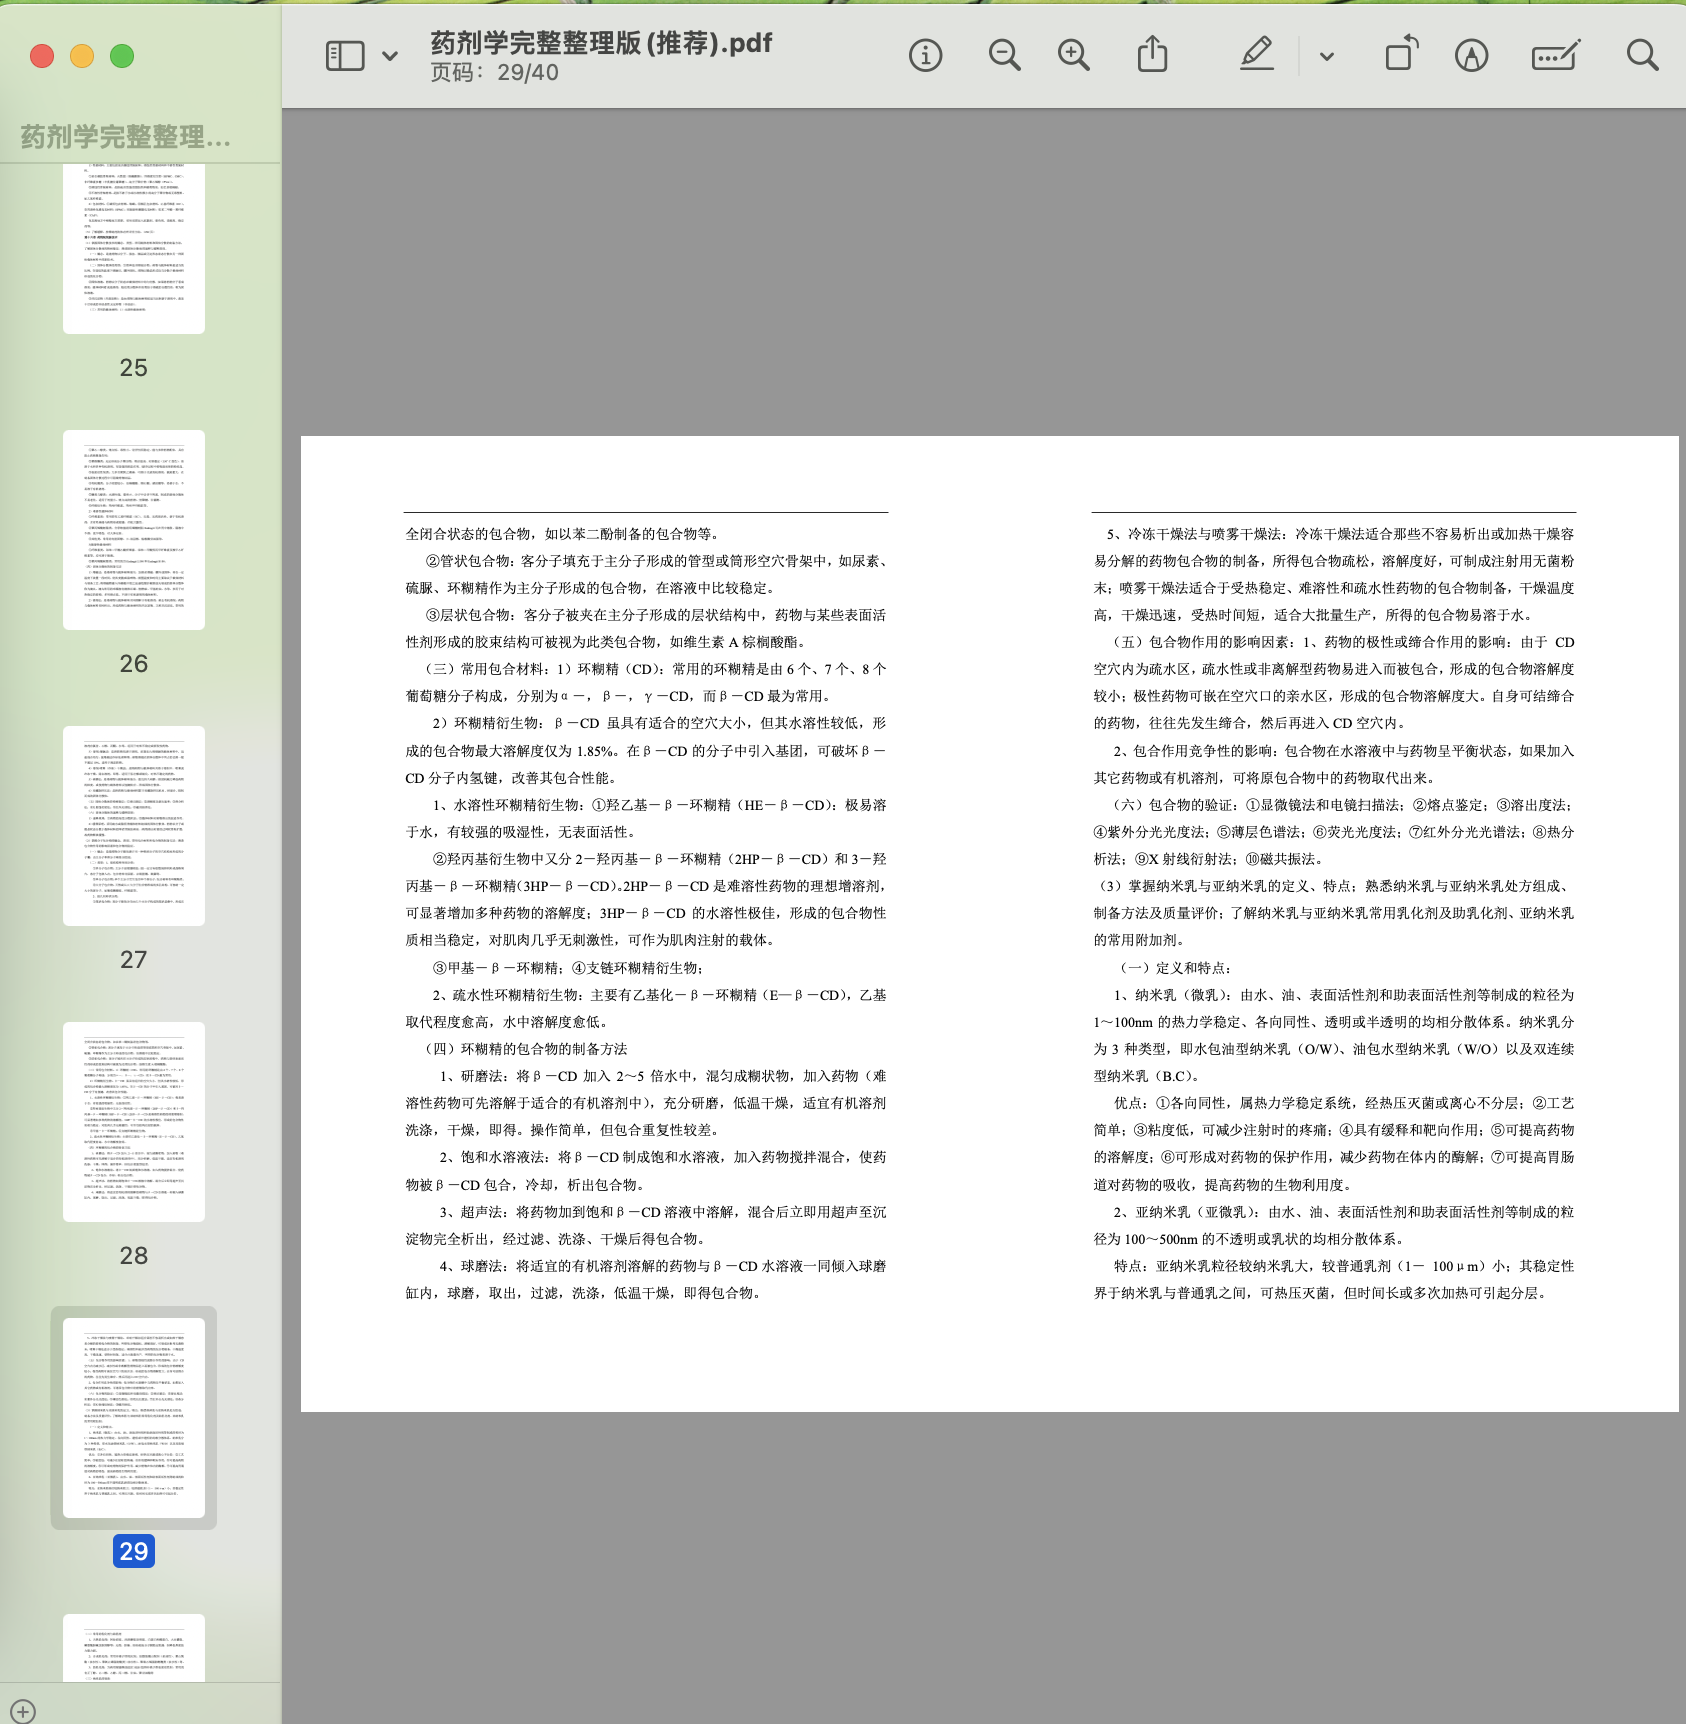1686x1724 pixels.
Task: Click the PDF file name title
Action: (601, 43)
